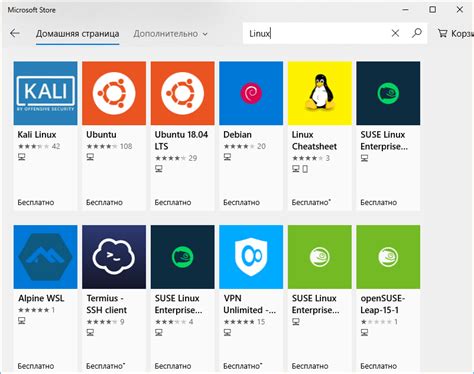This screenshot has height=374, width=474.
Task: Open the Linux Cheatsheet penguin icon
Action: coord(320,93)
